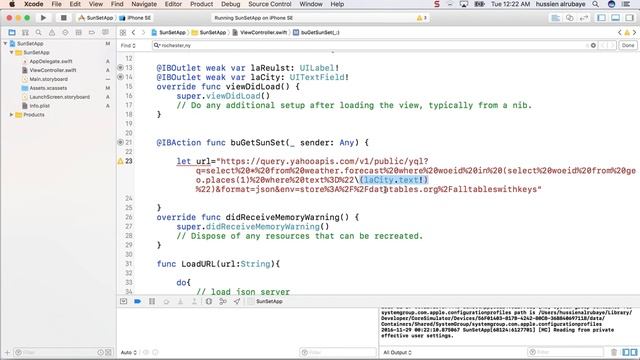640x360 pixels.
Task: Open the Navigate menu
Action: 144,4
